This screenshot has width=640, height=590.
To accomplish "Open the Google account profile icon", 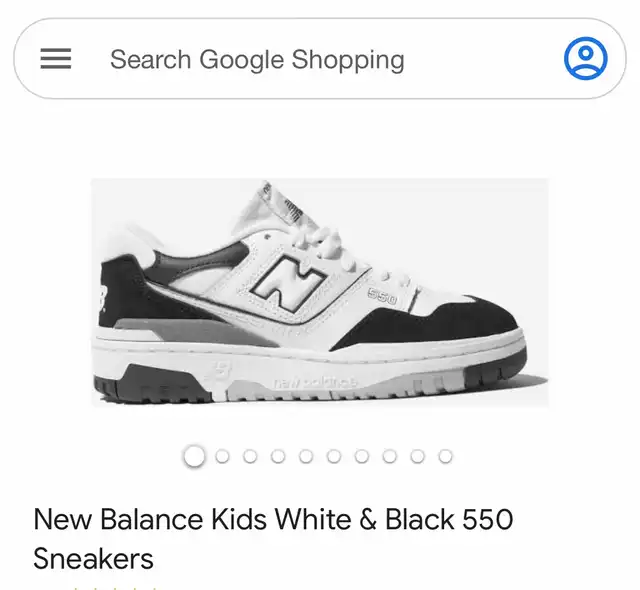I will [585, 59].
